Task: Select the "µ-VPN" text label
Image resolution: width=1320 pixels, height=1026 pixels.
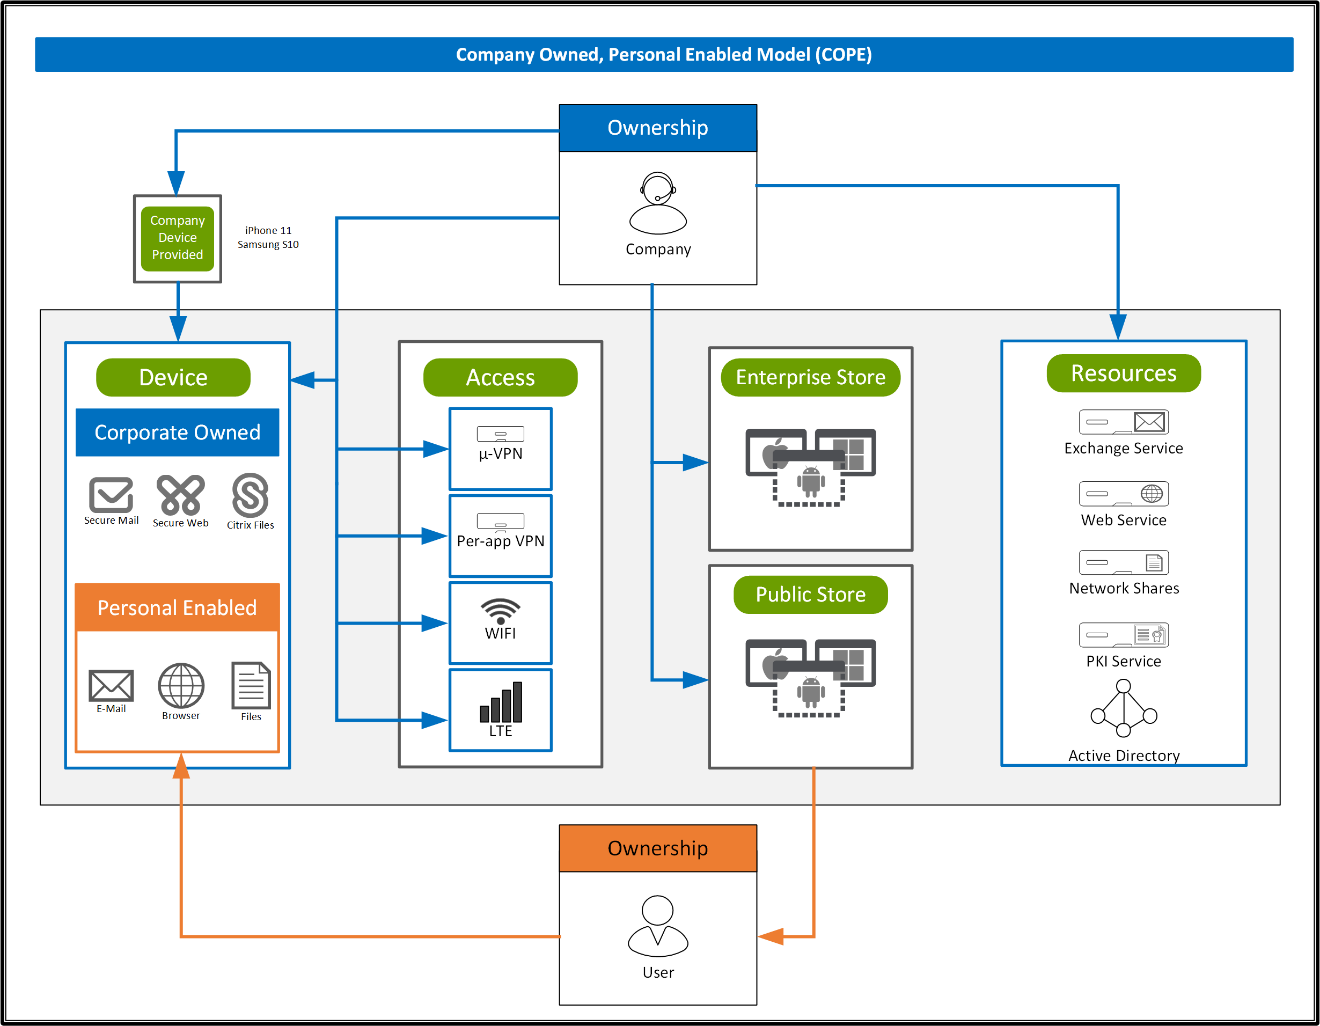Action: click(x=501, y=454)
